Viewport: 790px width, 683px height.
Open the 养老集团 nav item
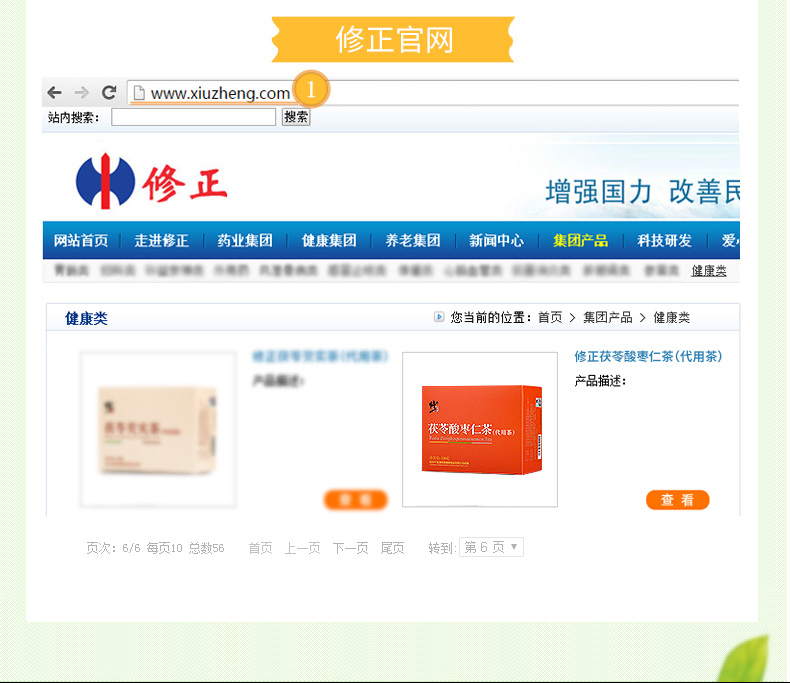(413, 241)
